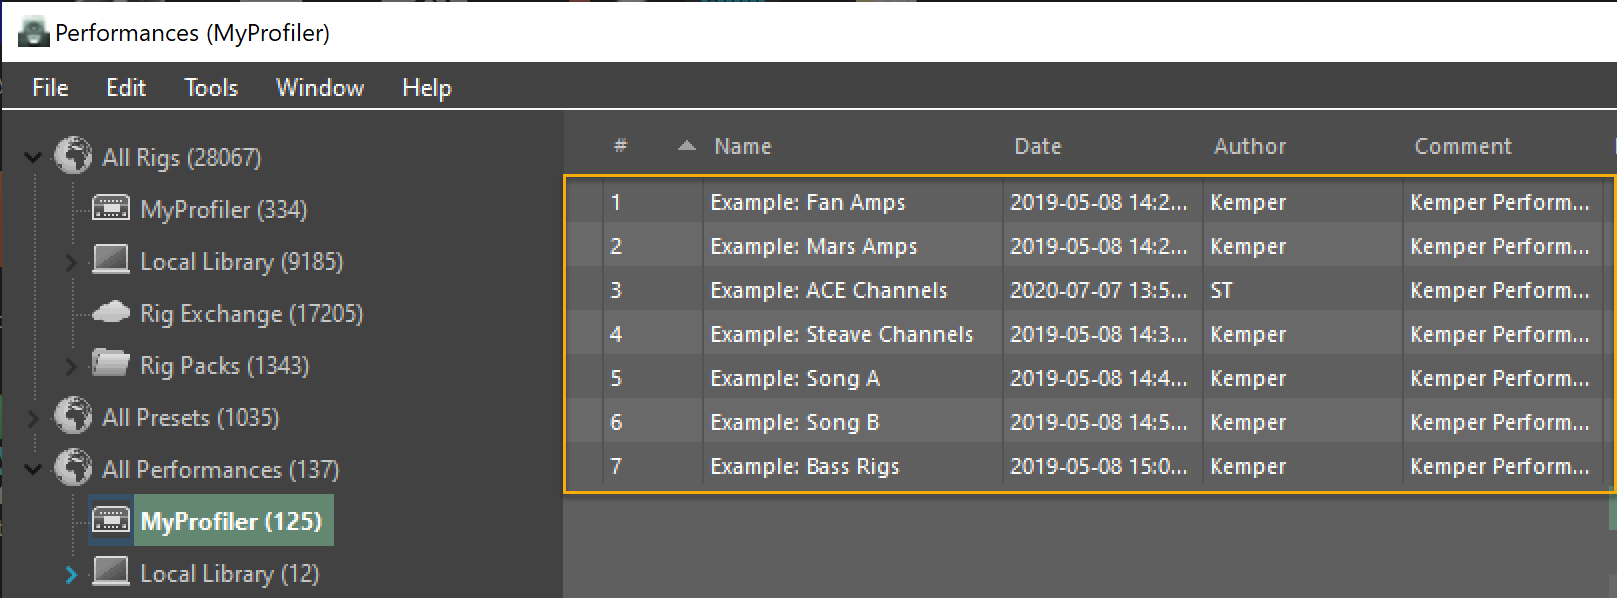
Task: Click the MyProfiler device icon under All Rigs
Action: click(110, 208)
